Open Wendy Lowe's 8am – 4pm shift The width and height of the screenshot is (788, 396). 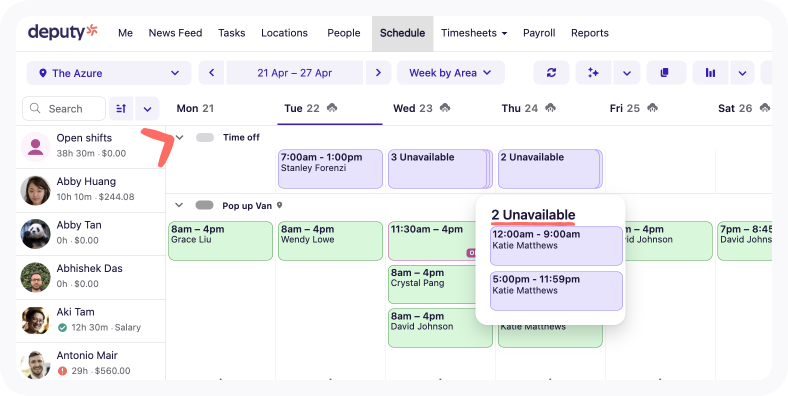coord(330,241)
